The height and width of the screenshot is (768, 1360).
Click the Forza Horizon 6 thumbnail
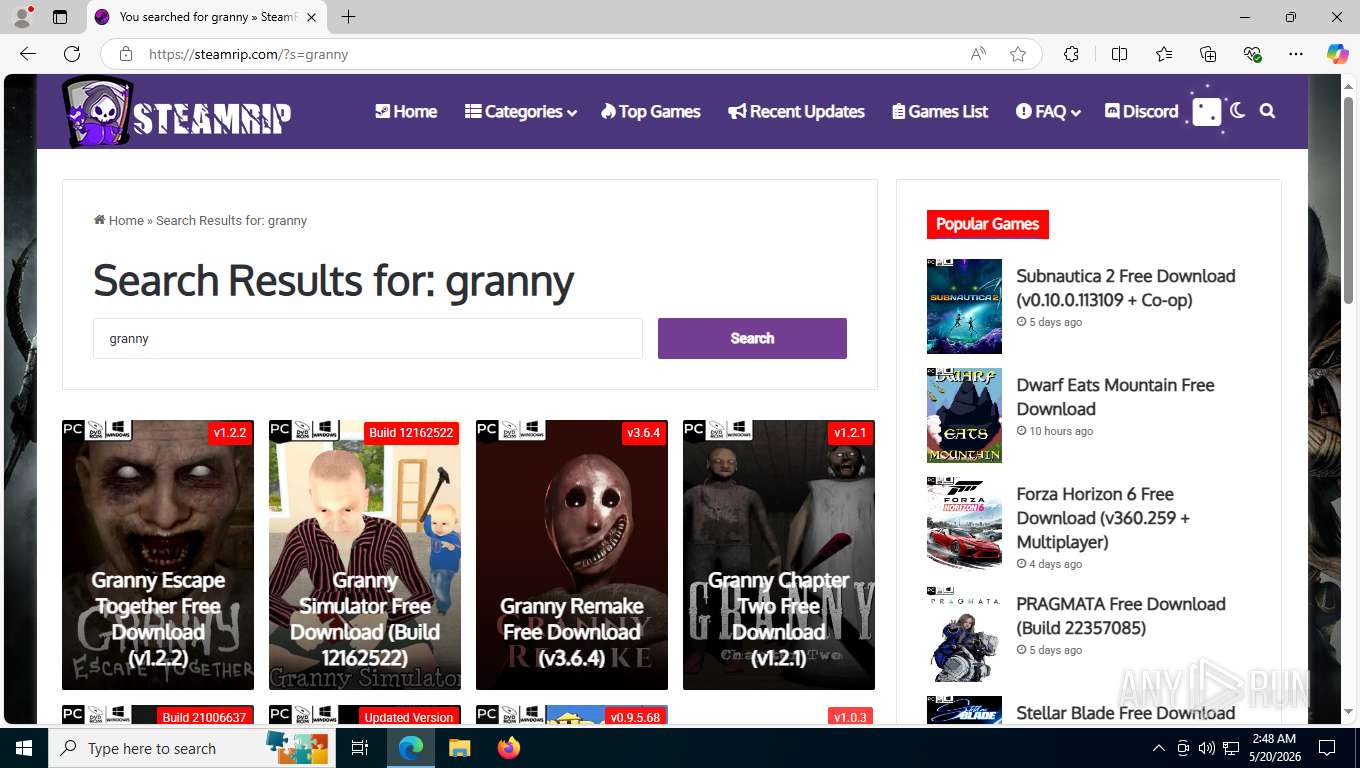point(964,524)
